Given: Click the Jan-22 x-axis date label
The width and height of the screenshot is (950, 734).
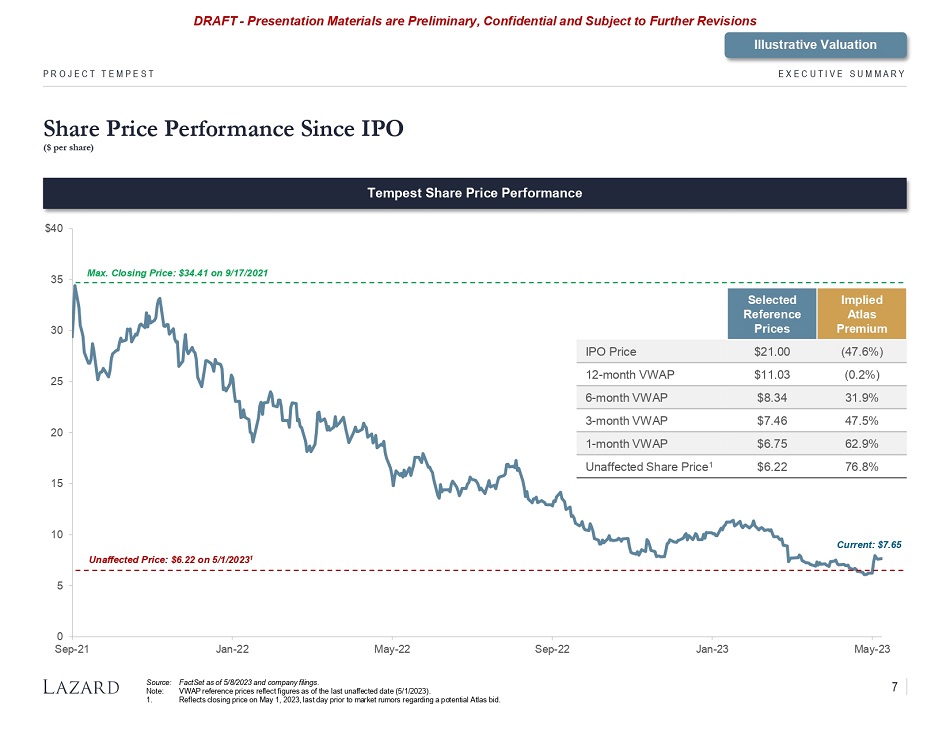Looking at the screenshot, I should click(232, 650).
